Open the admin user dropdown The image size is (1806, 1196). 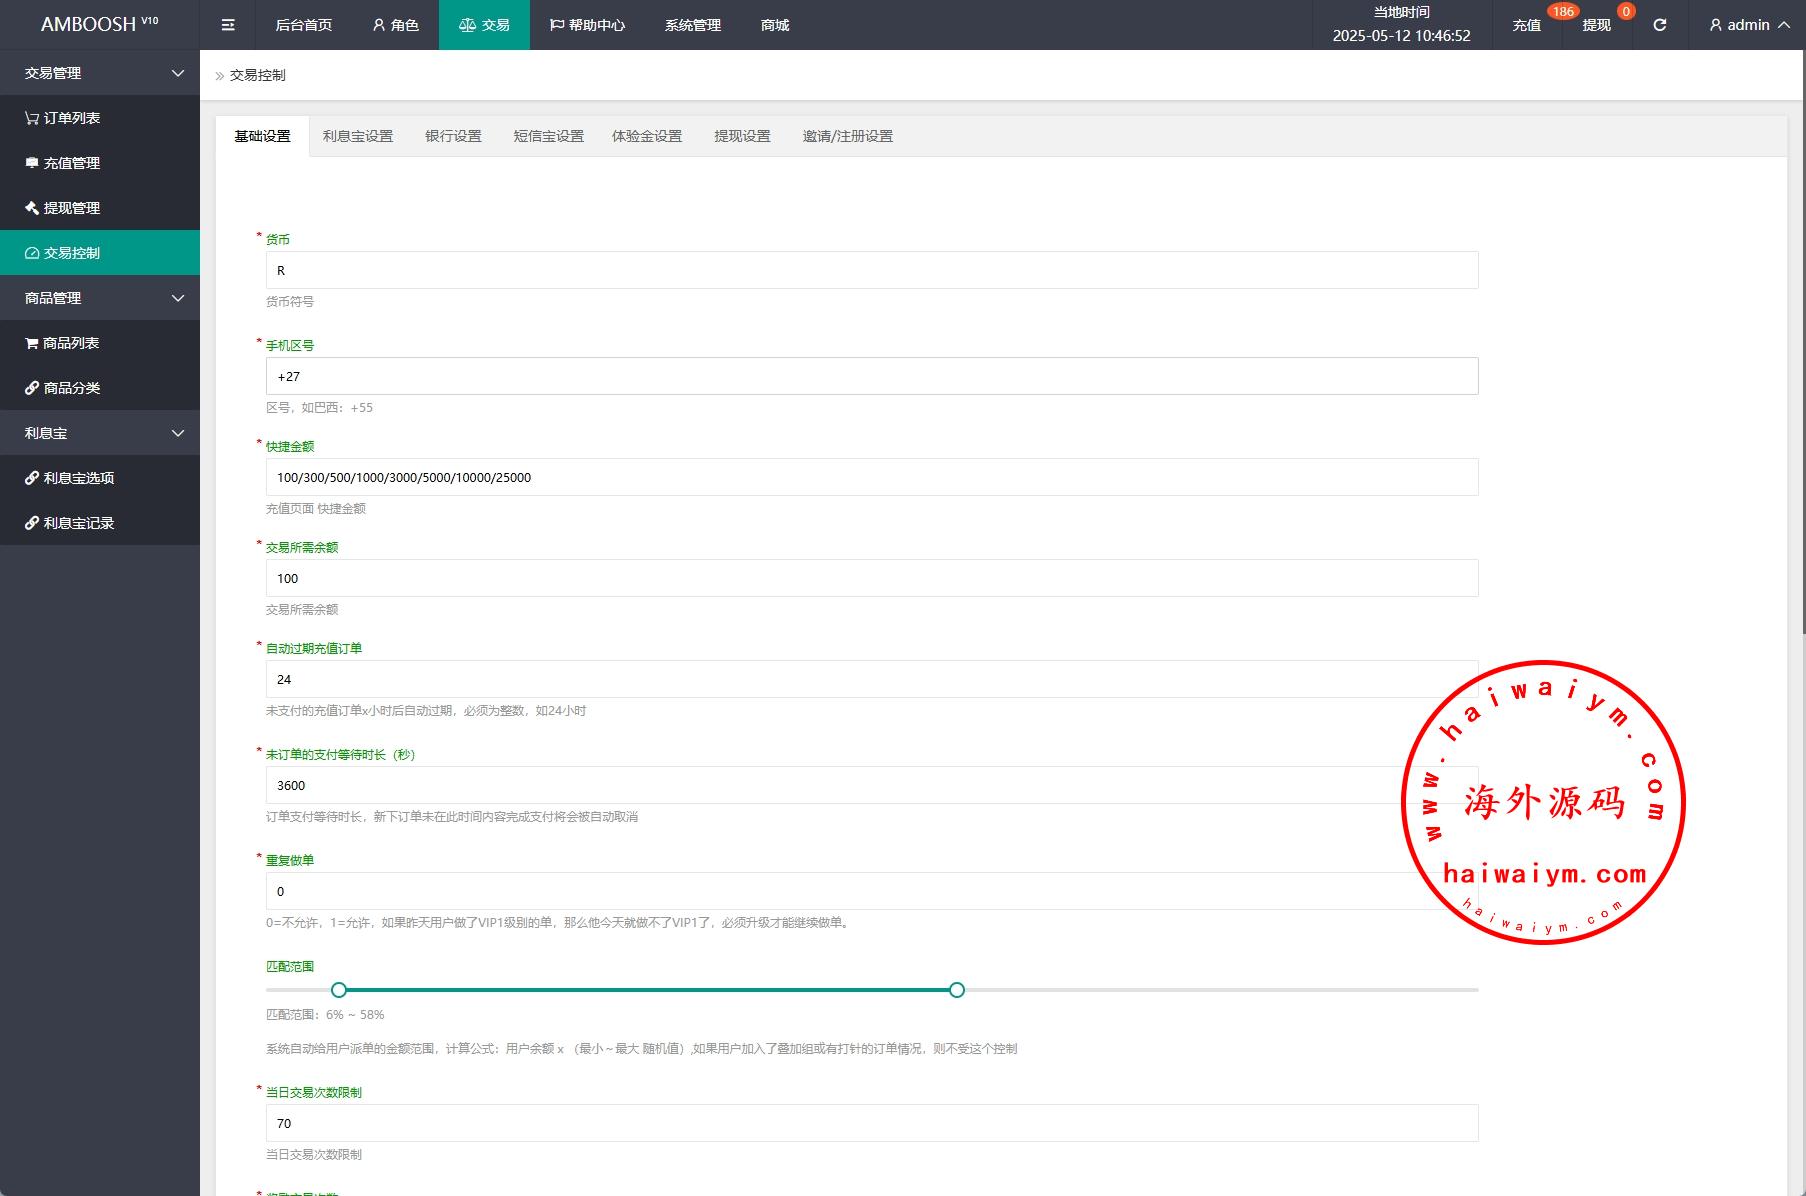coord(1748,25)
